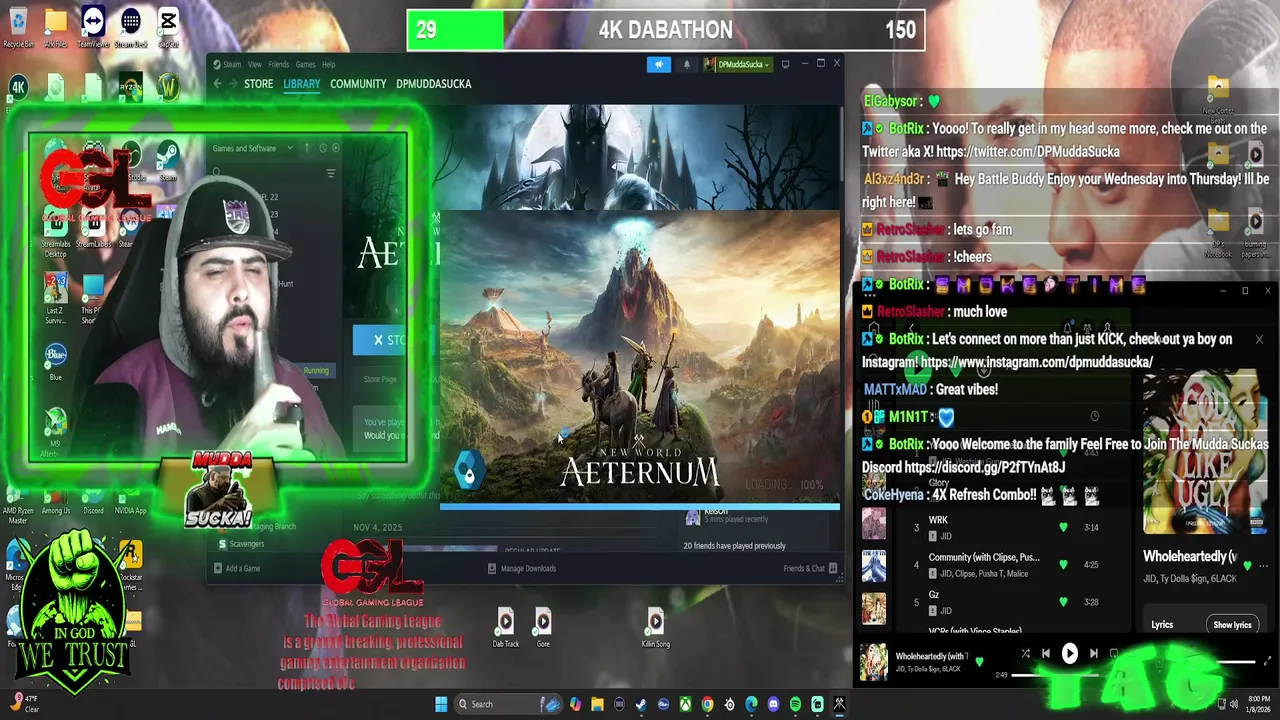Expand the DPMuddaSucka account dropdown
The image size is (1280, 720).
[x=737, y=64]
